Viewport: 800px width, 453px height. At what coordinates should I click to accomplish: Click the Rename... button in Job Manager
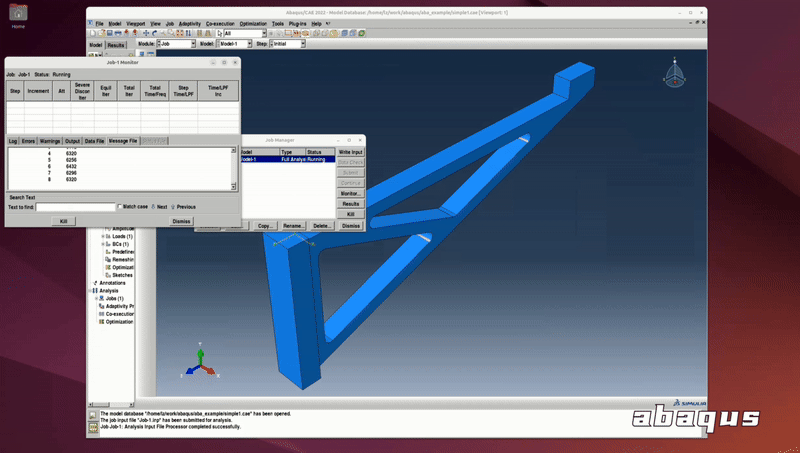point(293,225)
